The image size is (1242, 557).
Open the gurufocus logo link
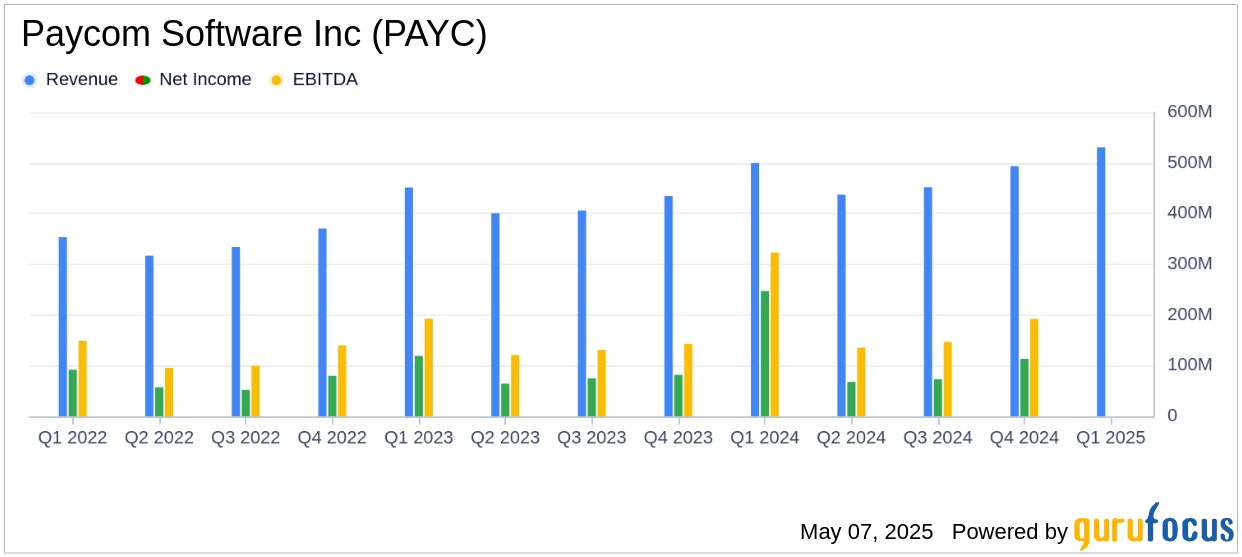1153,528
